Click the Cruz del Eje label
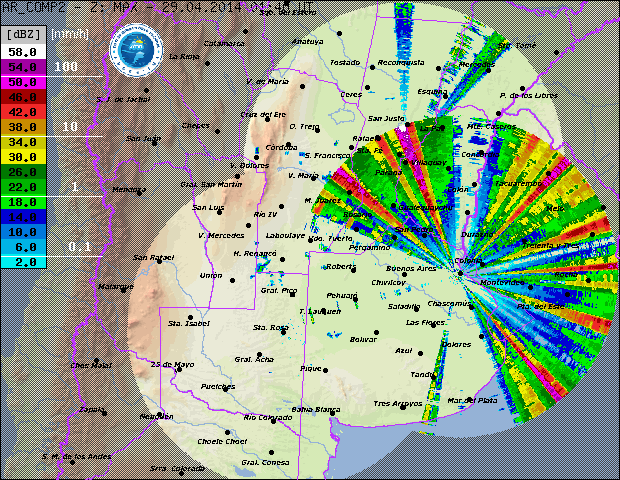 click(263, 114)
